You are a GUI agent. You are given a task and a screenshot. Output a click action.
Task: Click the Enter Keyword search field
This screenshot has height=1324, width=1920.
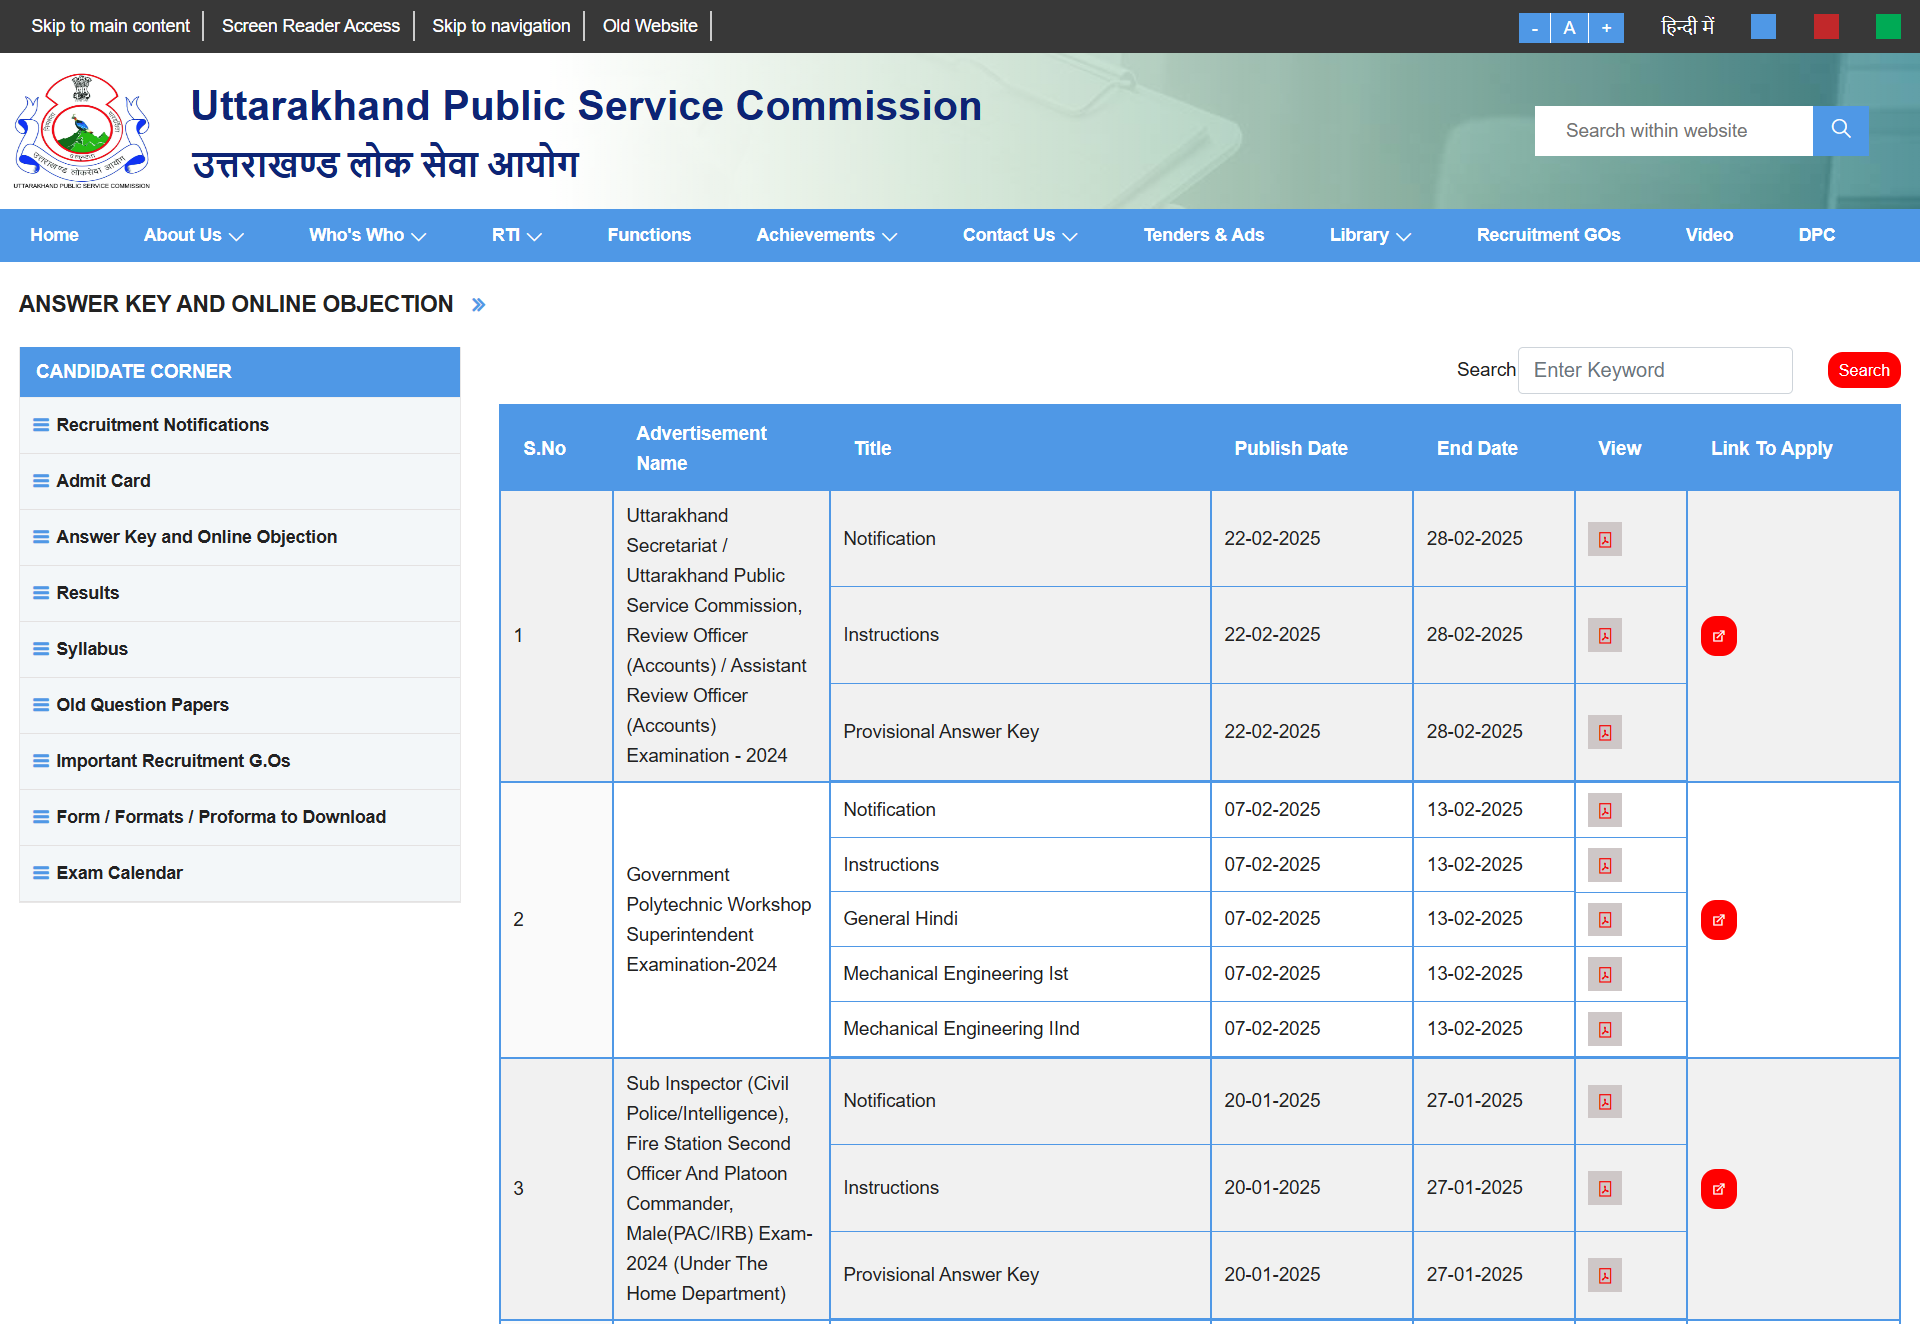(1654, 370)
